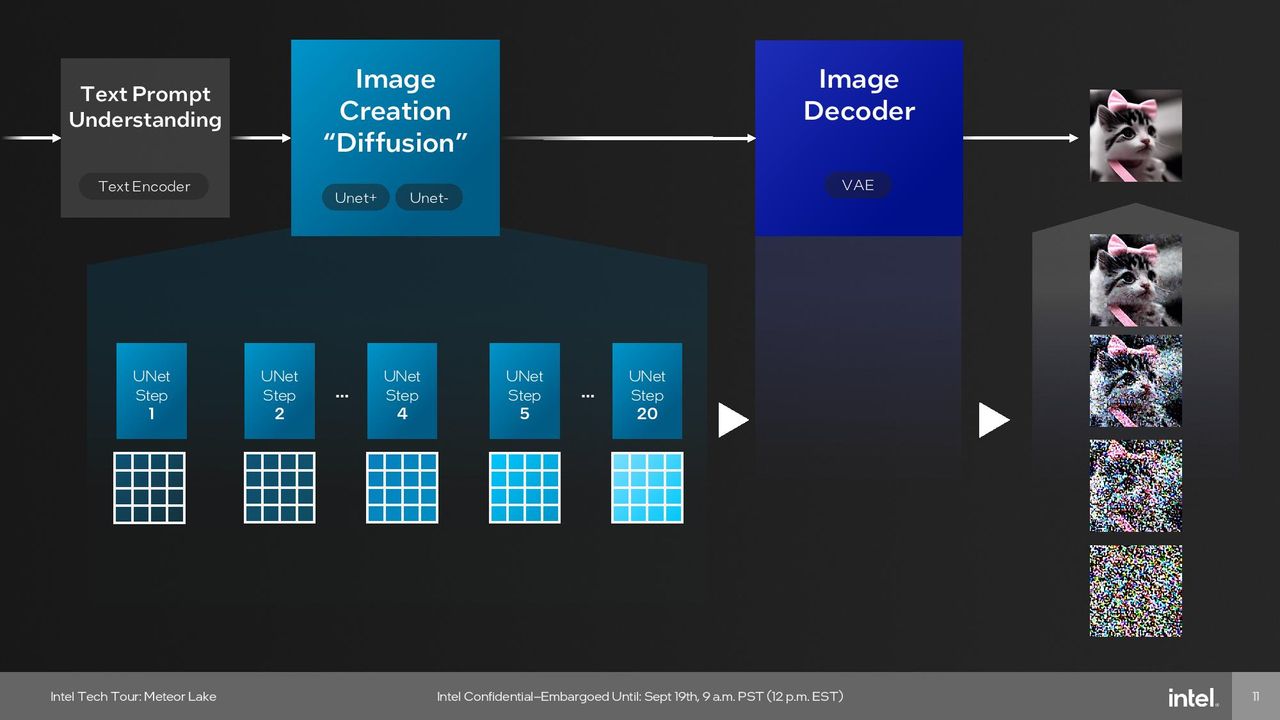This screenshot has width=1280, height=720.
Task: Click the grid icon under Step 20
Action: pos(648,488)
